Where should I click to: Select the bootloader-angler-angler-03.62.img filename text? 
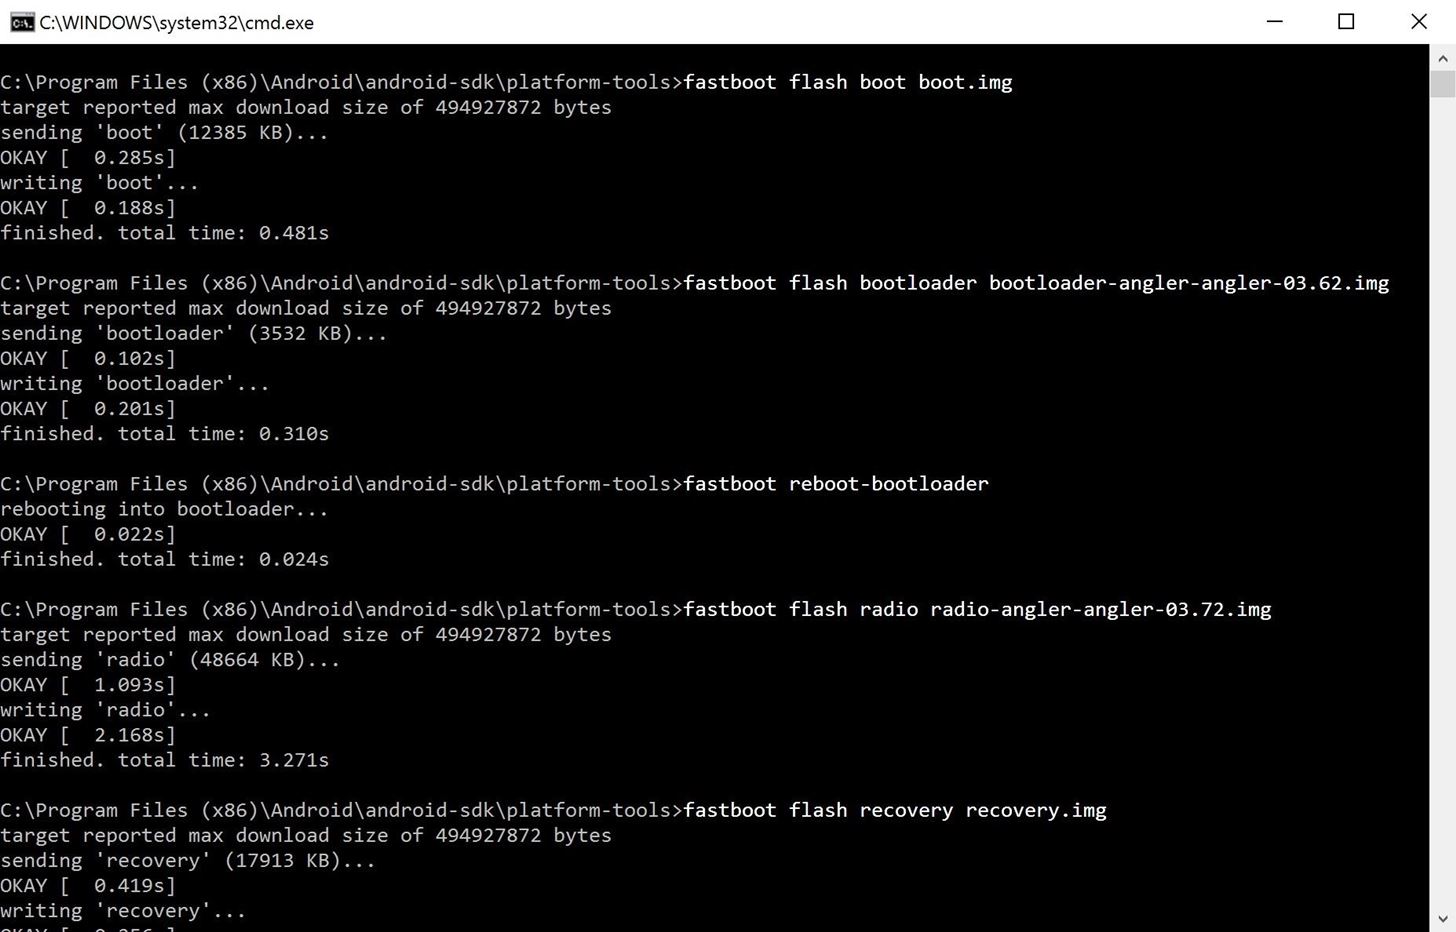[1188, 283]
